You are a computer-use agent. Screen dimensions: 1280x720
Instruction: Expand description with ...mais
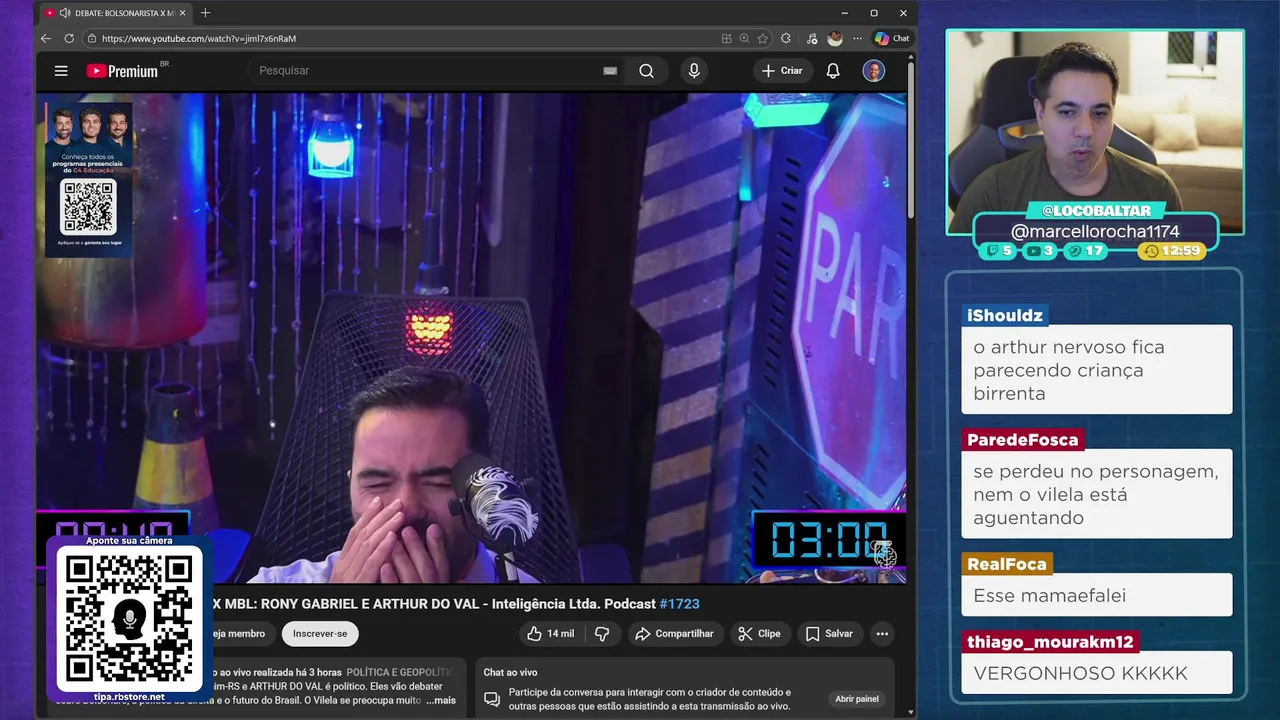[440, 700]
